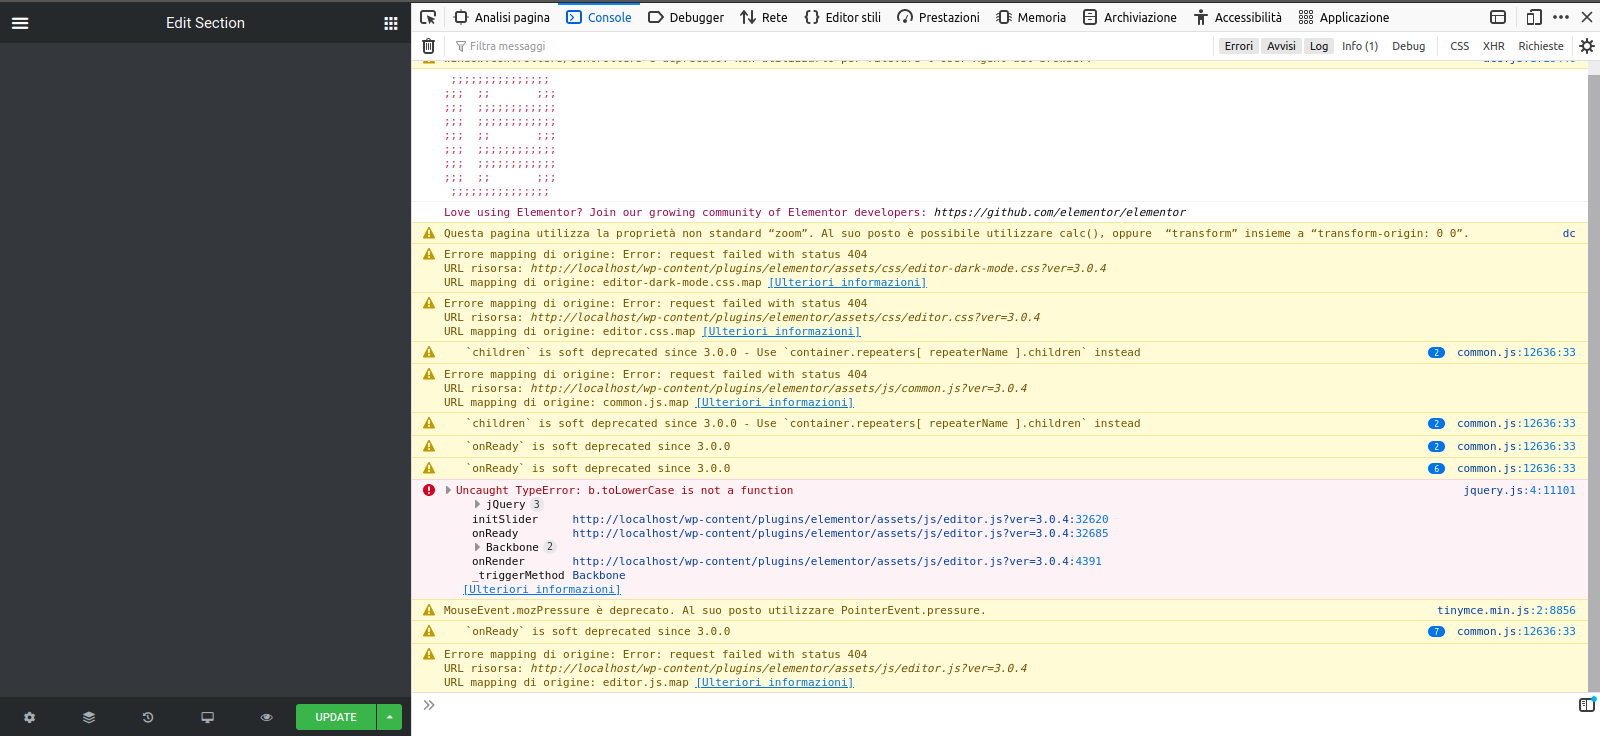
Task: Click the repeat count badge 6
Action: 1436,468
